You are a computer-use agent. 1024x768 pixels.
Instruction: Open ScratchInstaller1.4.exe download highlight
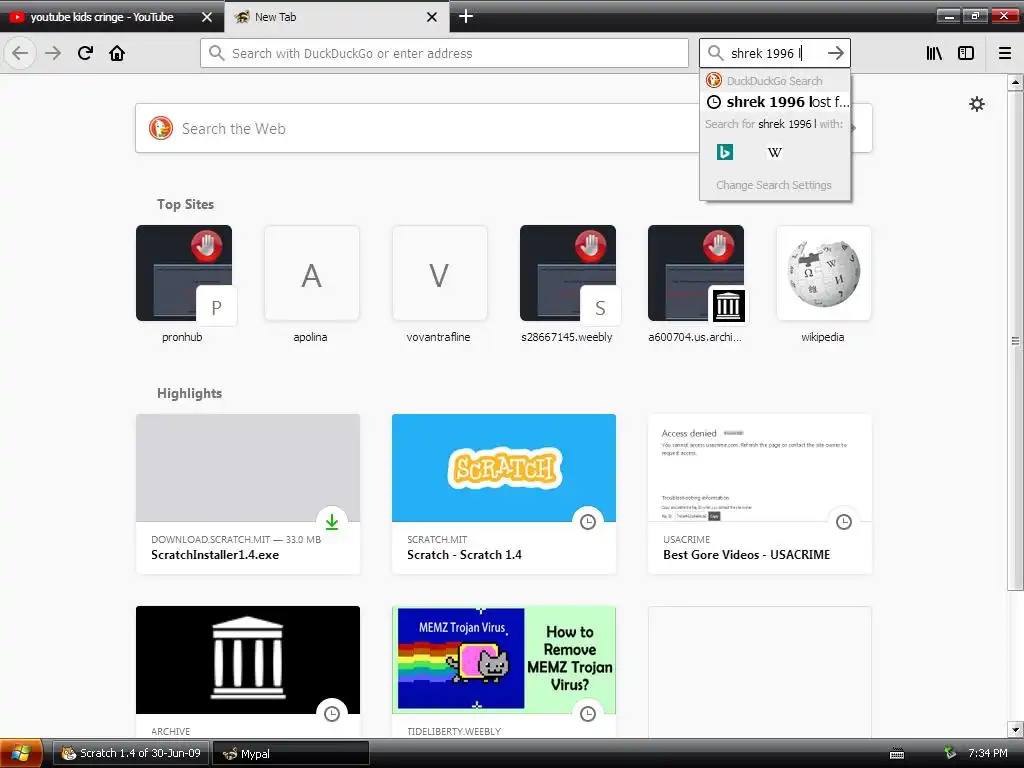click(x=248, y=494)
